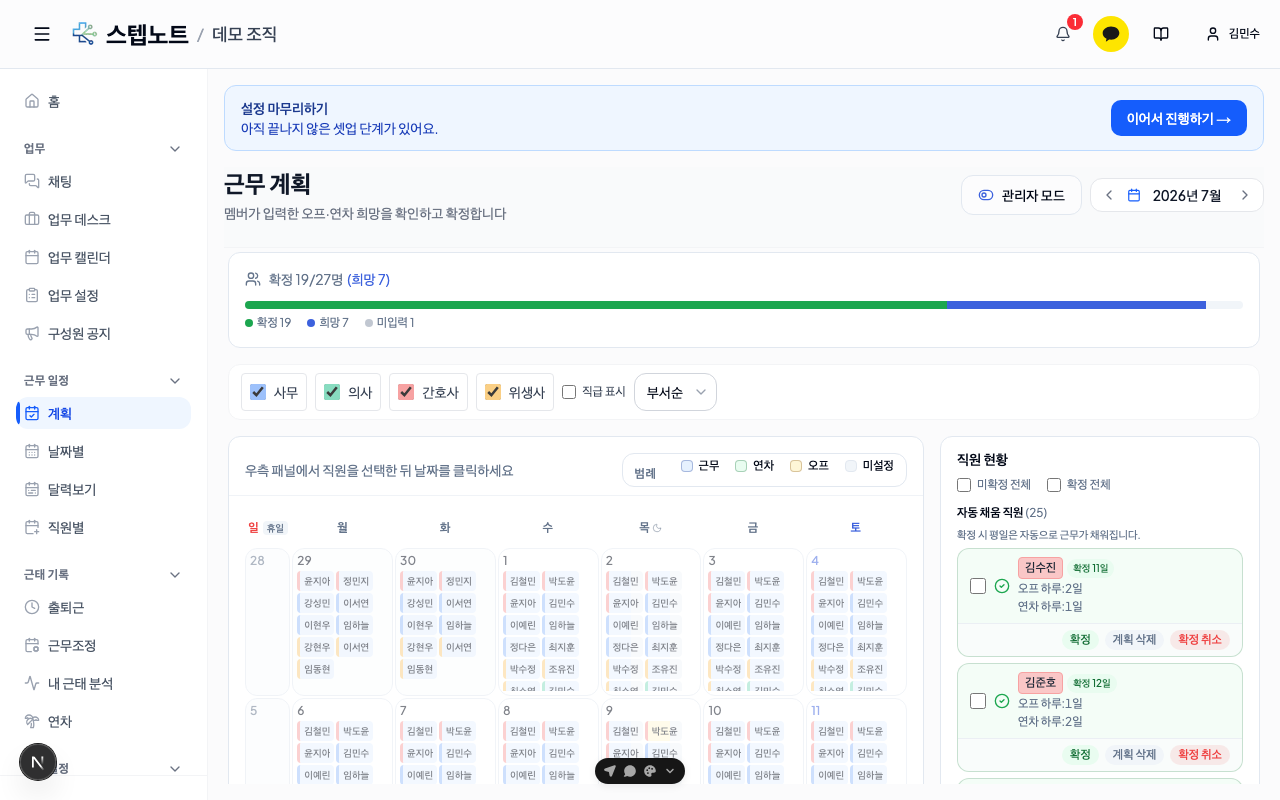Click the 날짜별 calendar grid icon
The width and height of the screenshot is (1280, 800).
pyautogui.click(x=32, y=451)
